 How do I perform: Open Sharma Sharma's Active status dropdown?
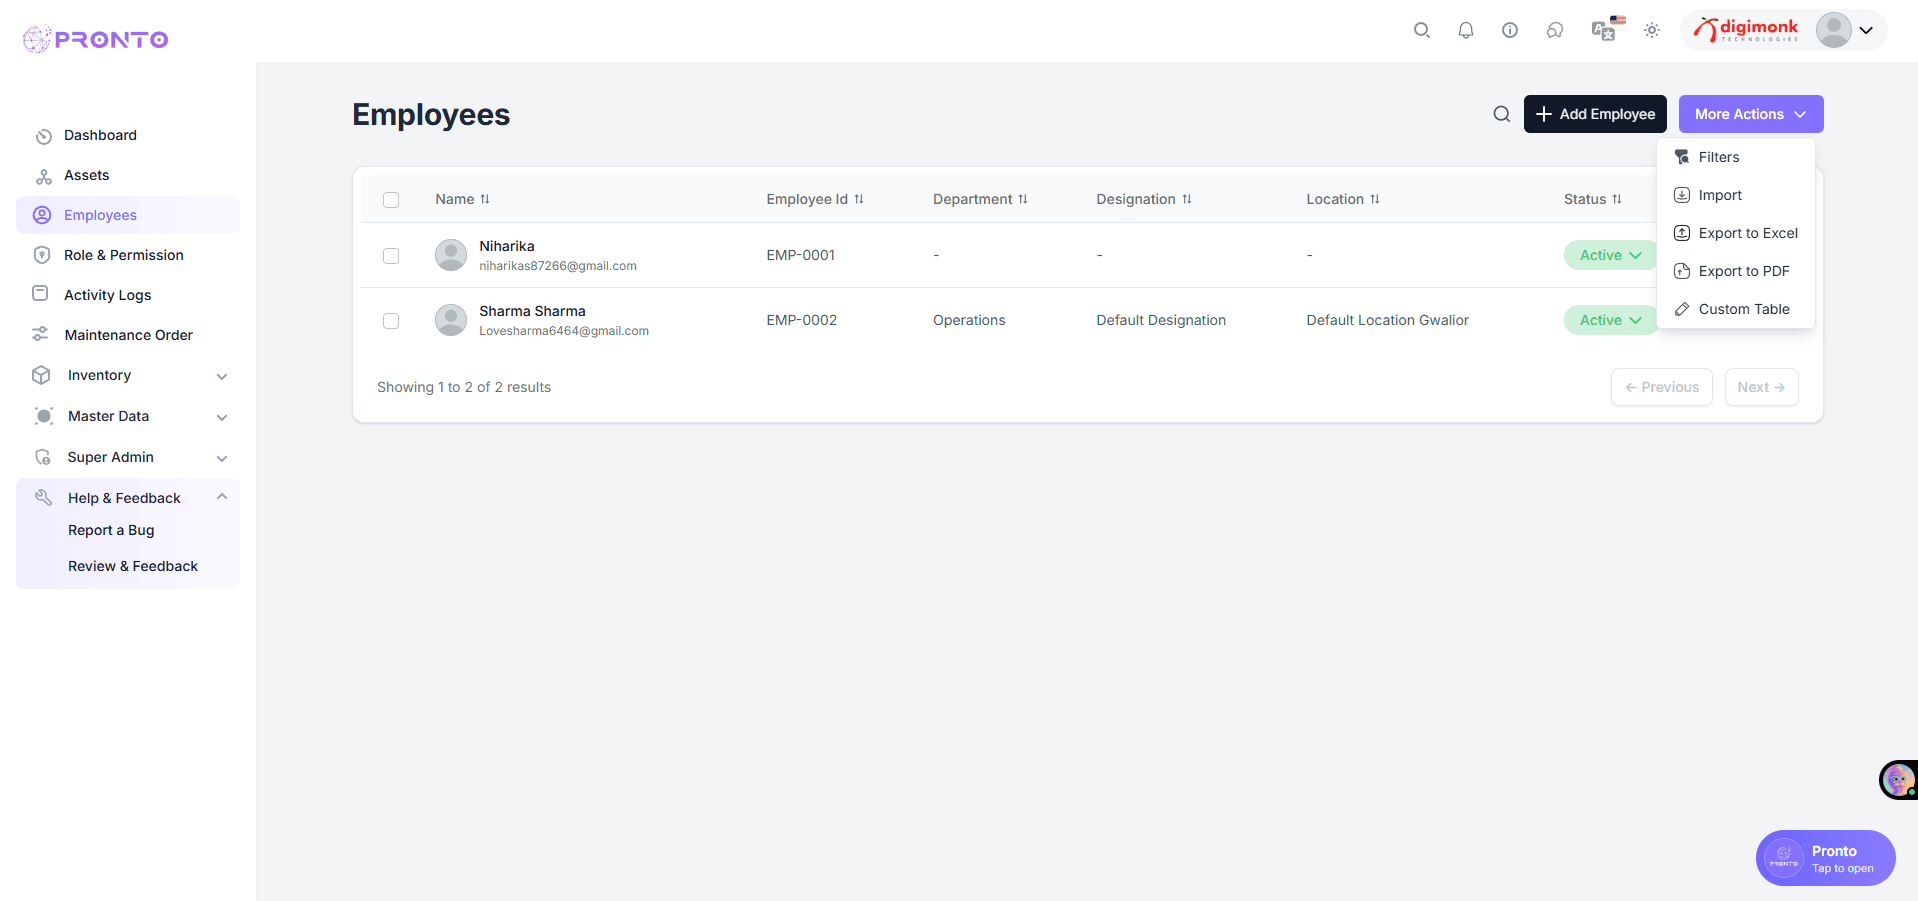coord(1610,320)
